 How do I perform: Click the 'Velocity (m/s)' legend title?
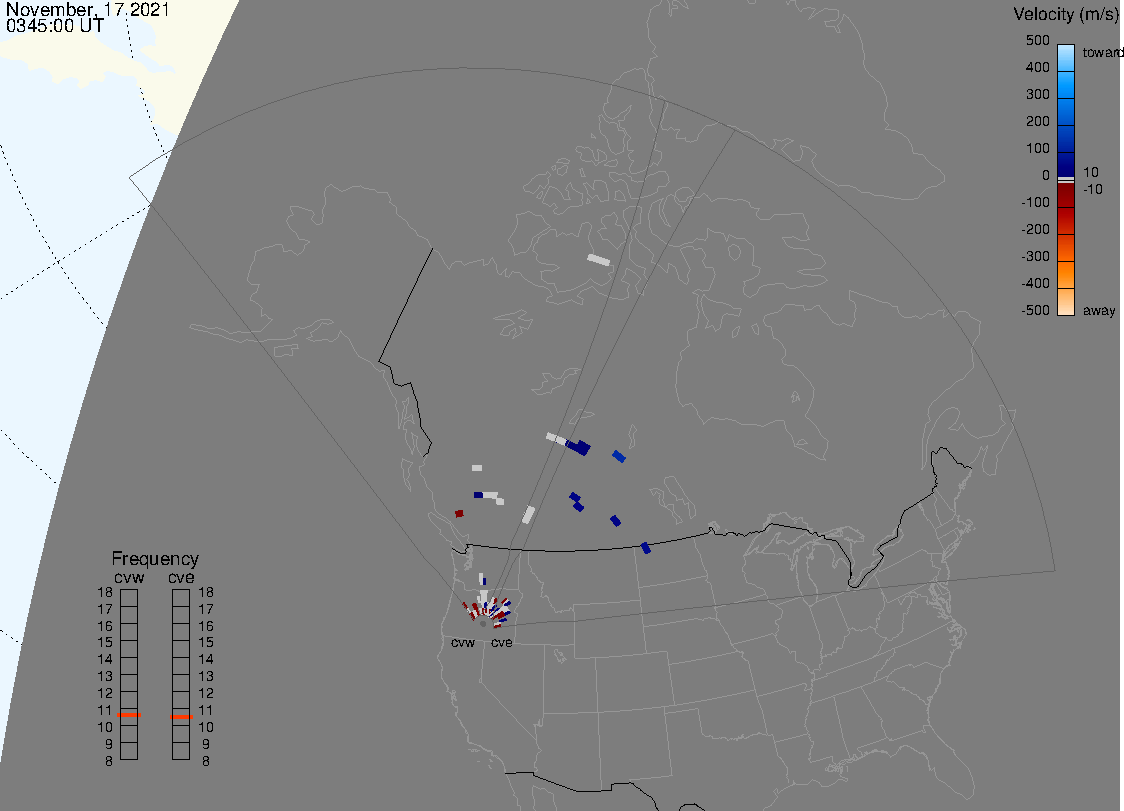1065,14
